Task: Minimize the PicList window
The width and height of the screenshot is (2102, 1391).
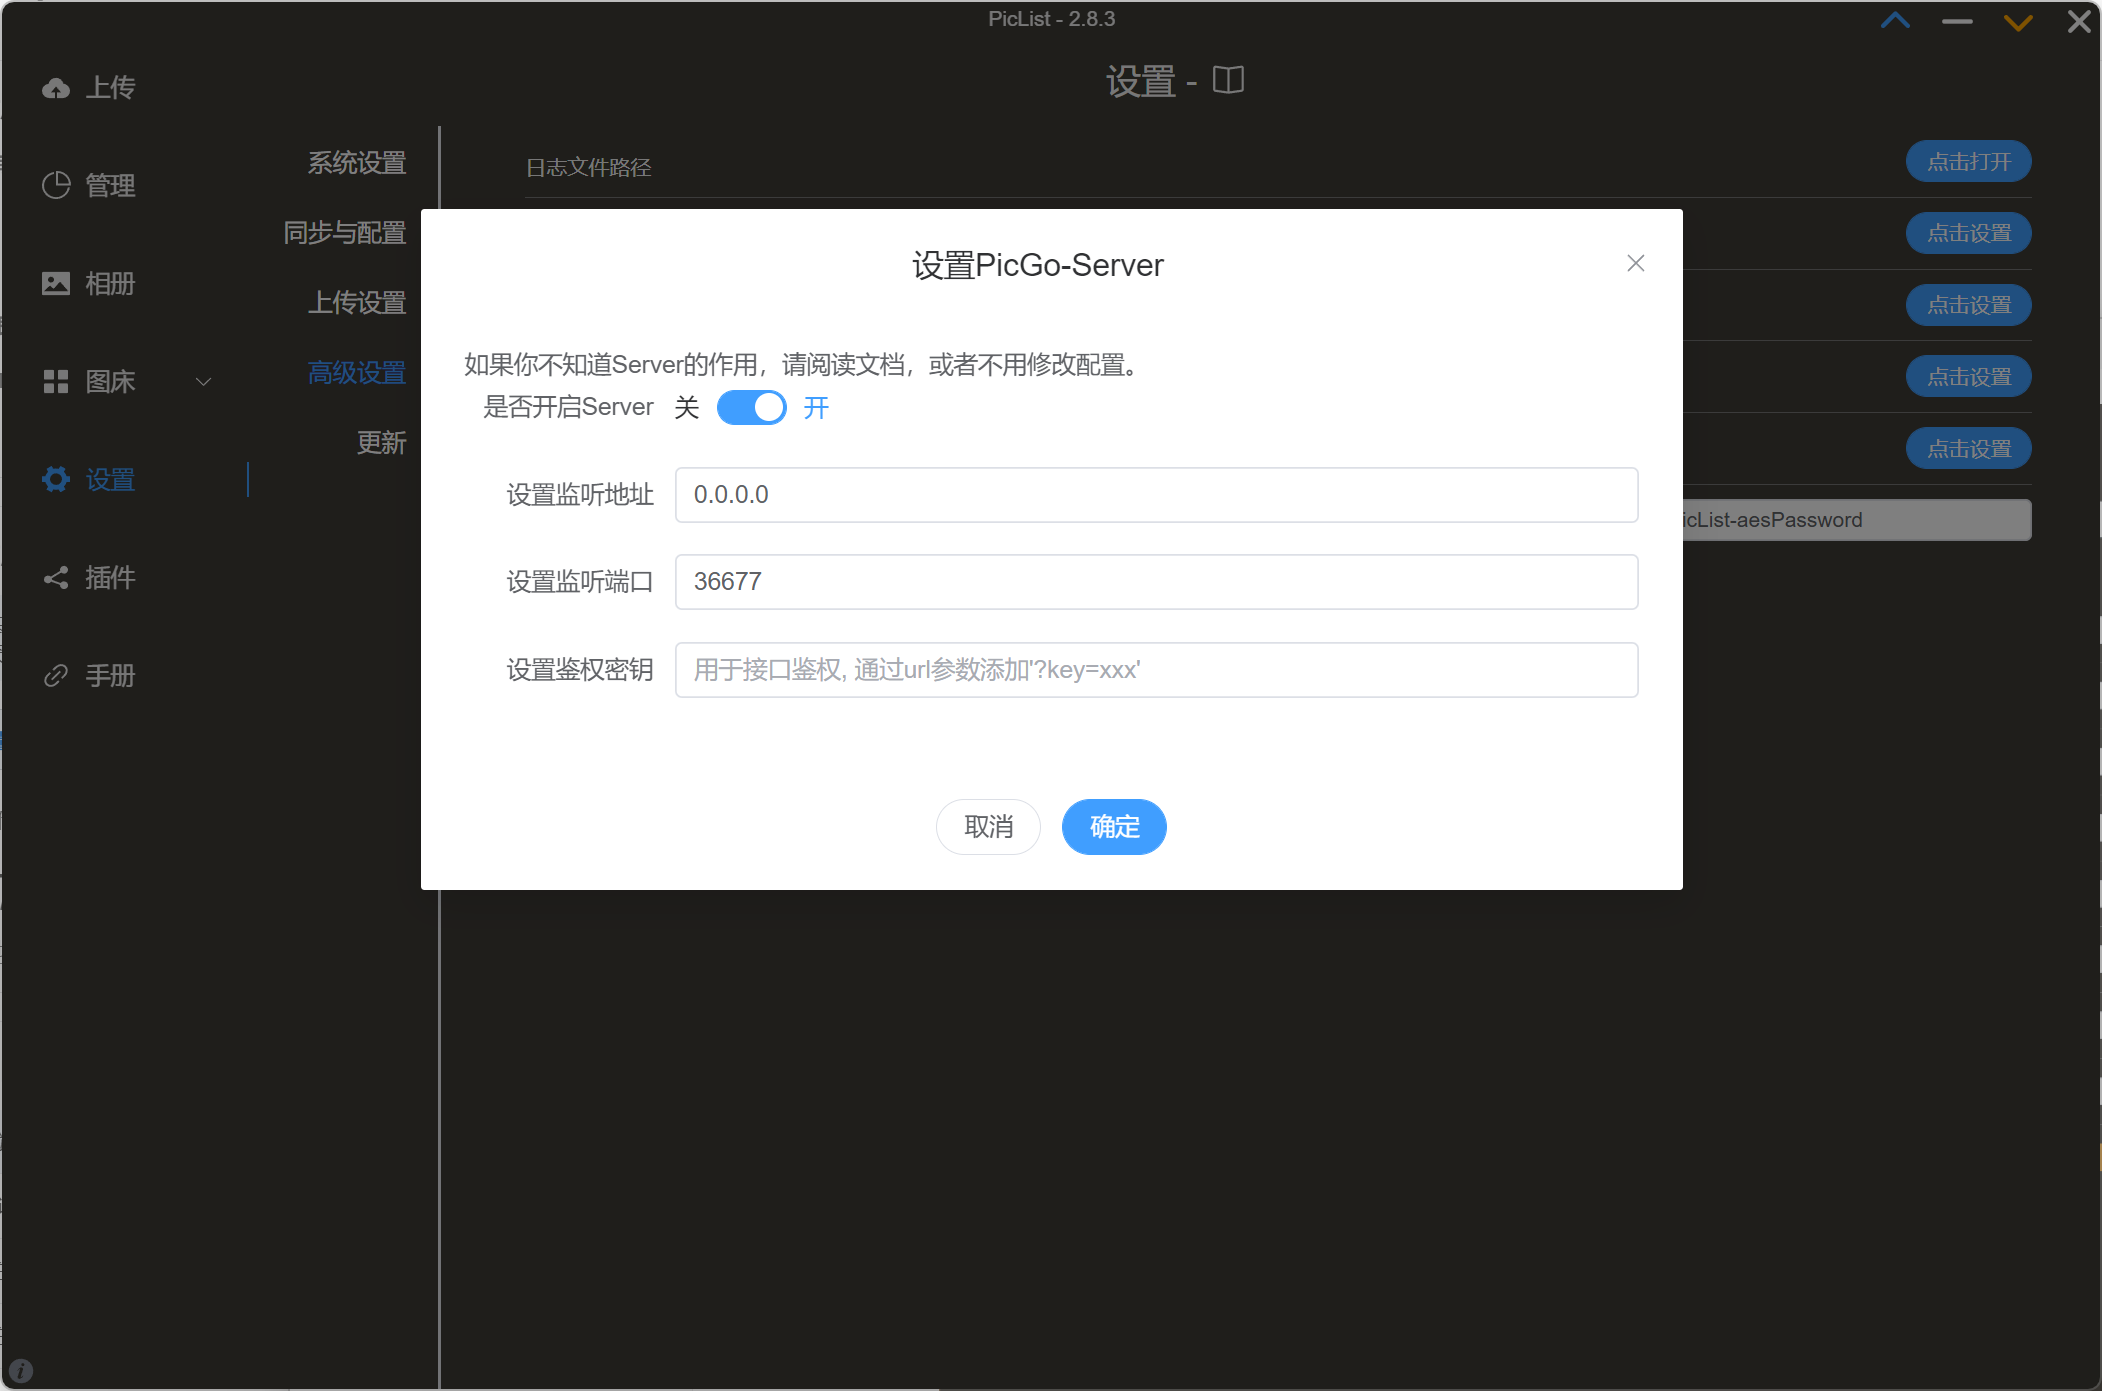Action: pyautogui.click(x=1957, y=21)
